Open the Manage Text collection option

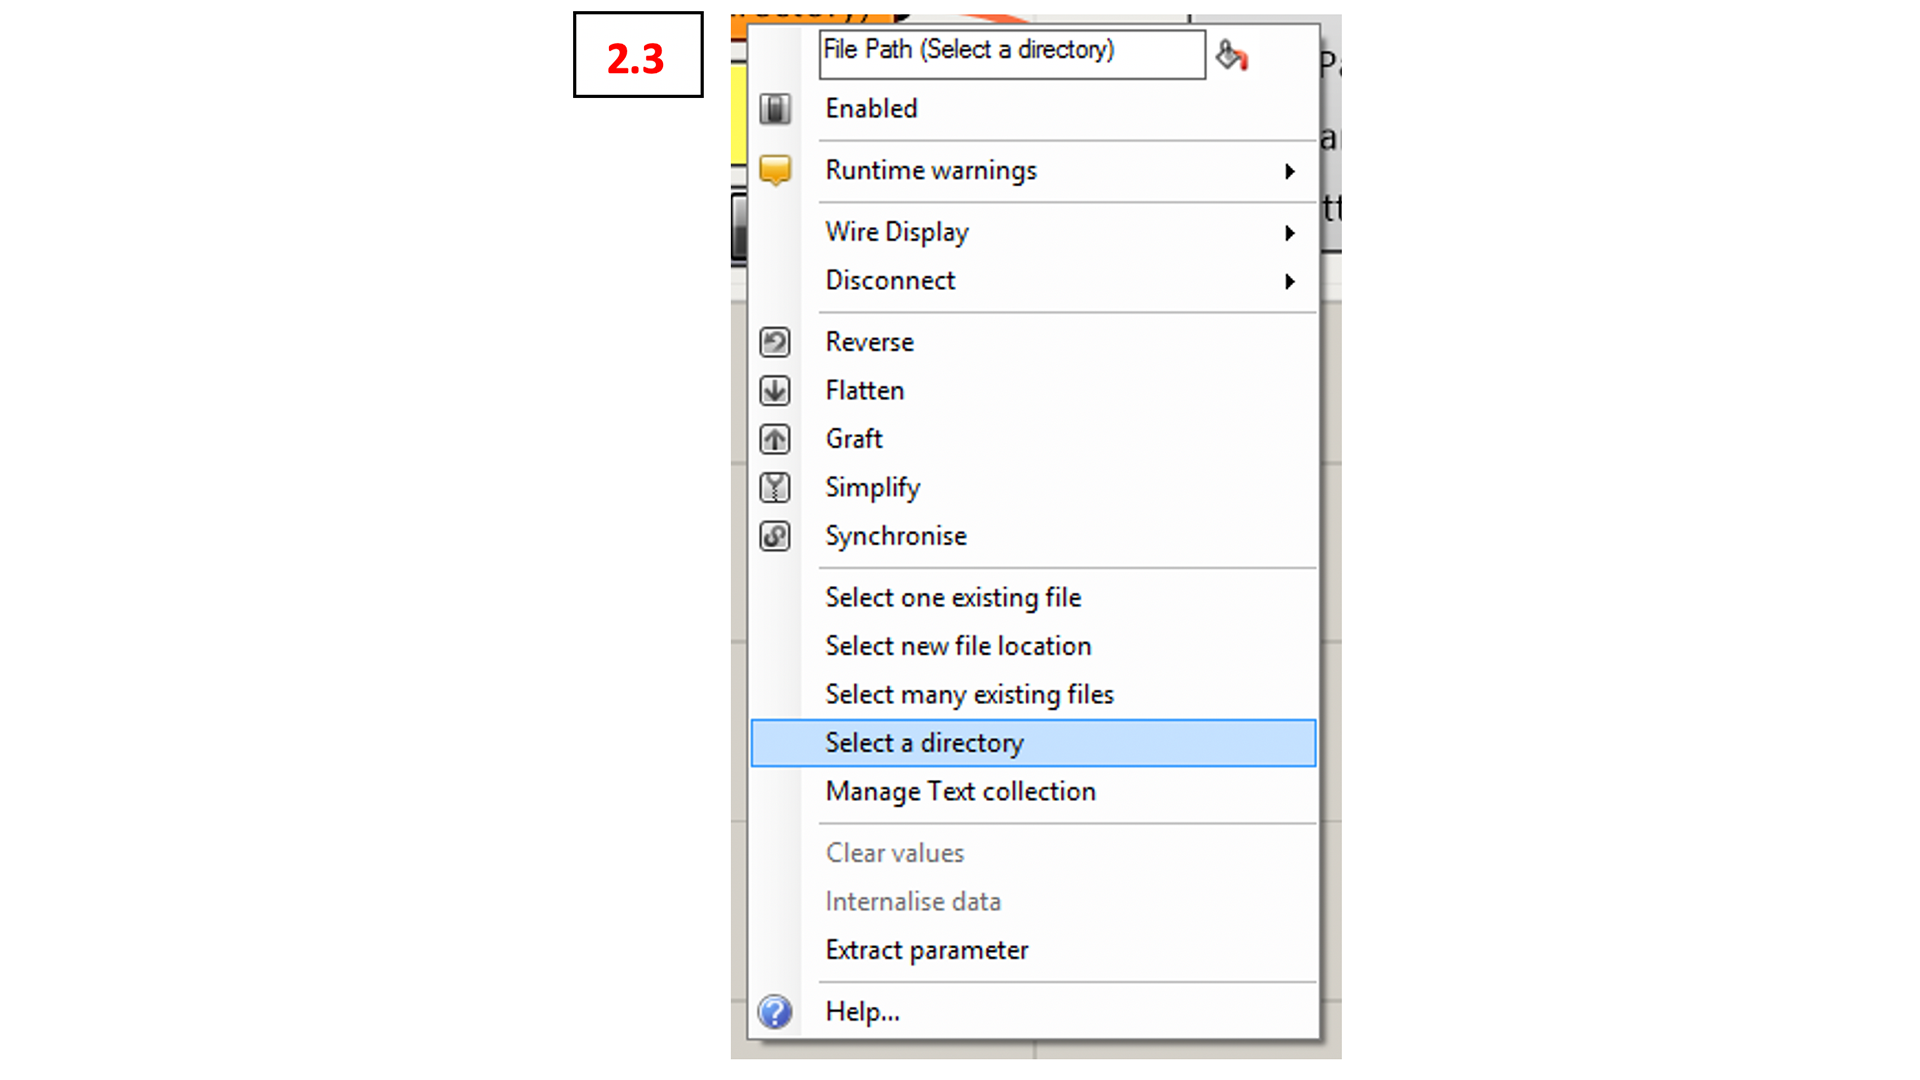pos(960,790)
